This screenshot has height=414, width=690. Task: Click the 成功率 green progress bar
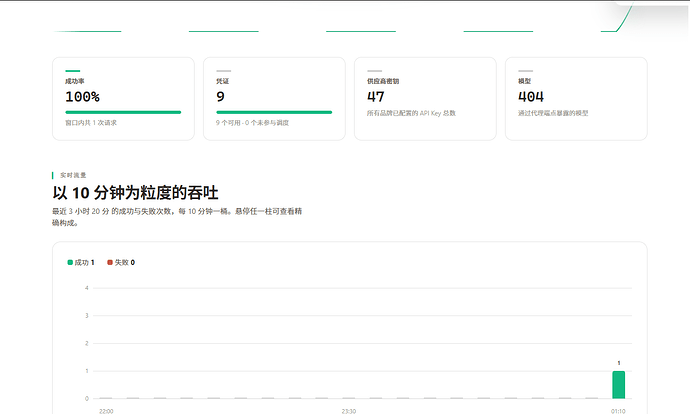tap(123, 112)
